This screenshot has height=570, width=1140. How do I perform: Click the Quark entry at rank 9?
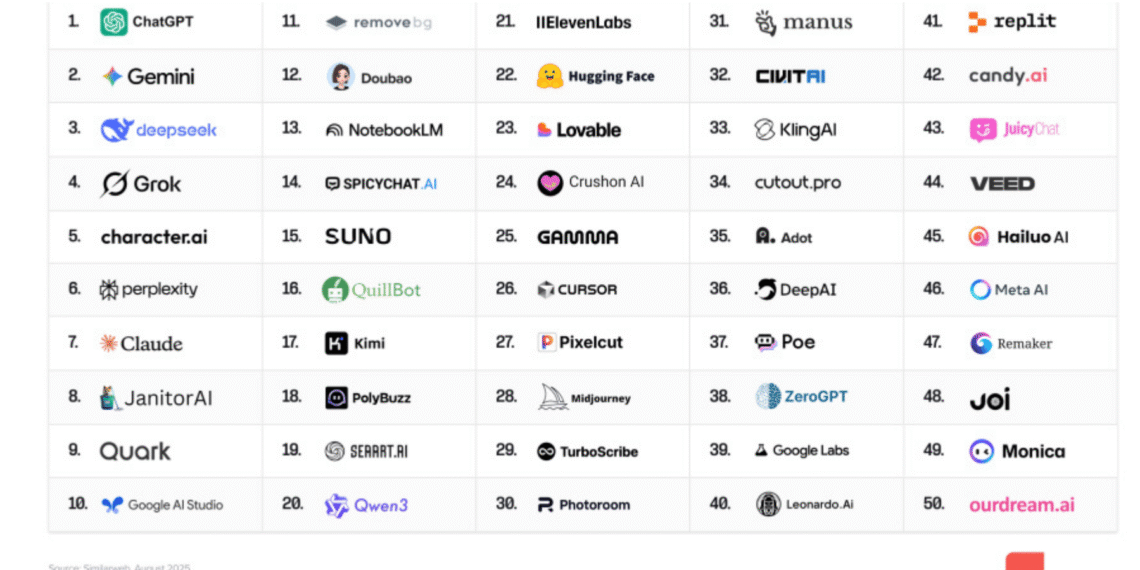pyautogui.click(x=135, y=451)
